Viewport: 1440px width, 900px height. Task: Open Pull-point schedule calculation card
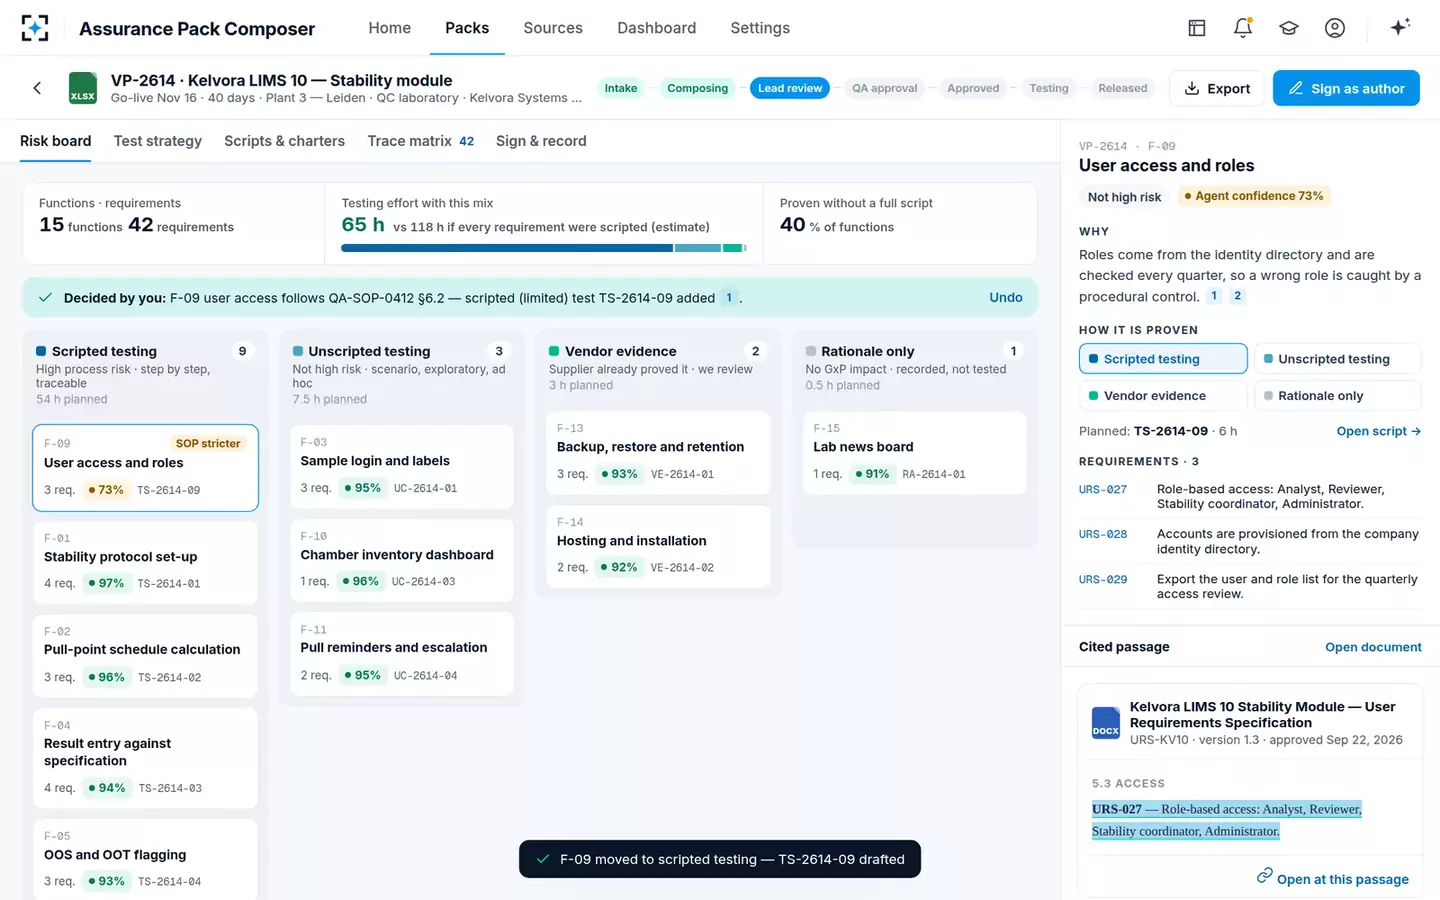tap(145, 656)
